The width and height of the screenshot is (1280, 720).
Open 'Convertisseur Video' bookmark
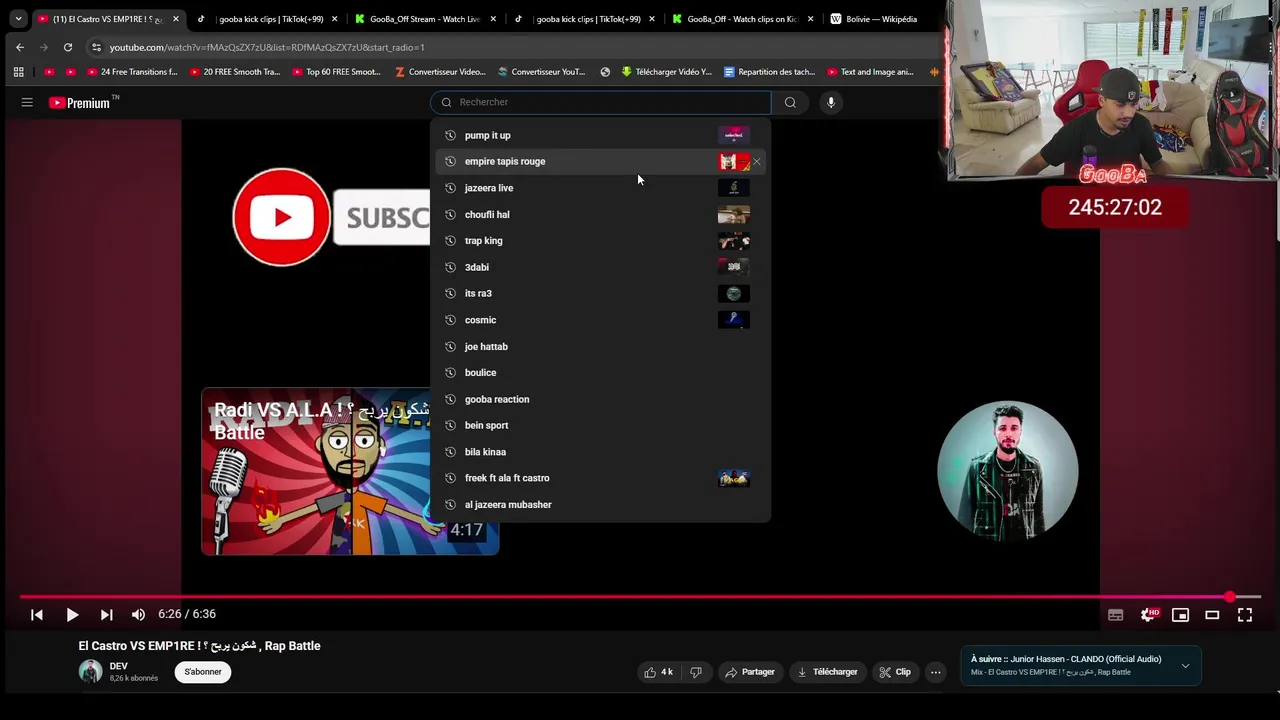pyautogui.click(x=440, y=72)
